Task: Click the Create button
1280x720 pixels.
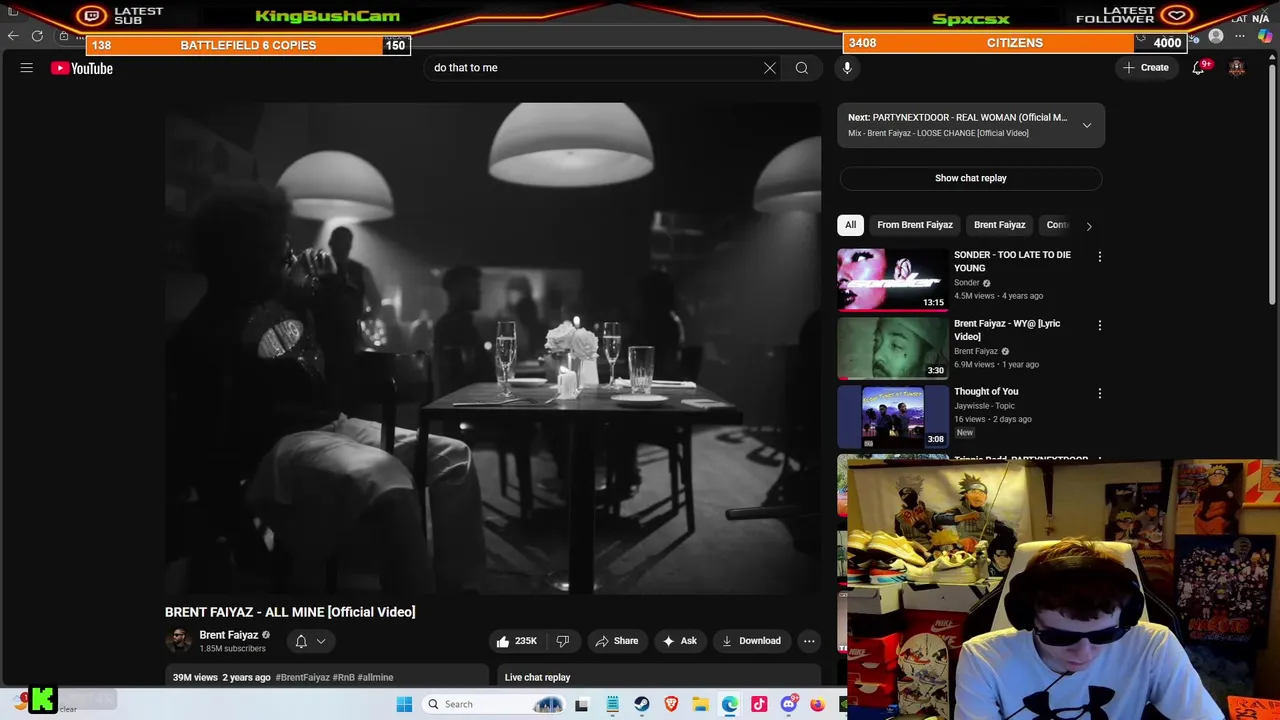Action: point(1146,68)
